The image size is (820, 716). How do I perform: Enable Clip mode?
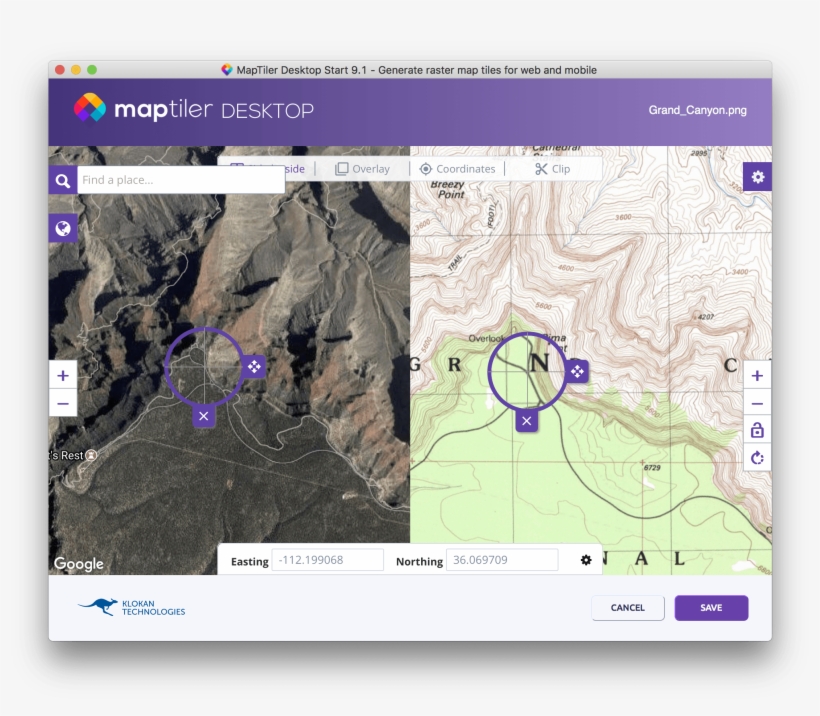(555, 168)
